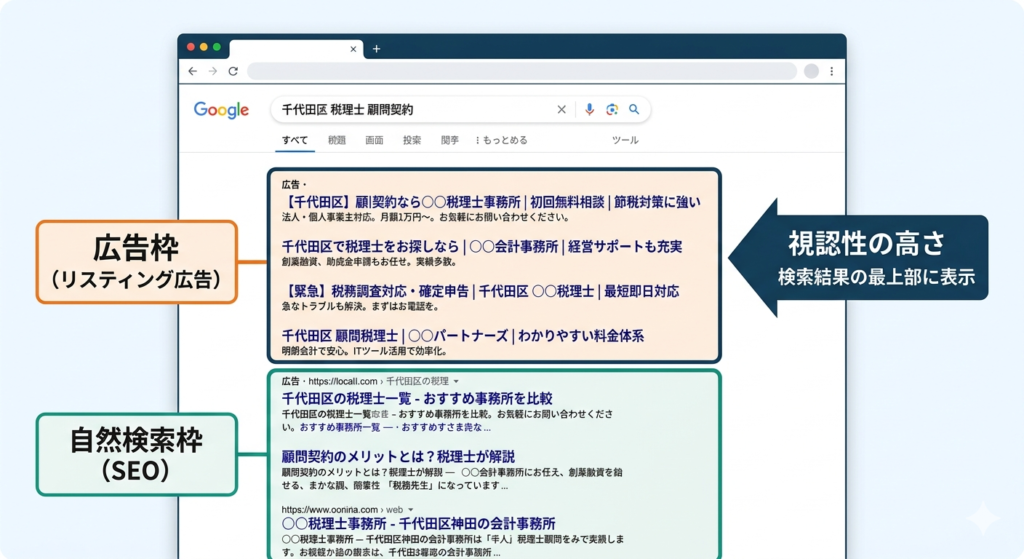The image size is (1024, 559).
Task: Open Google Lens image search icon
Action: tap(611, 110)
